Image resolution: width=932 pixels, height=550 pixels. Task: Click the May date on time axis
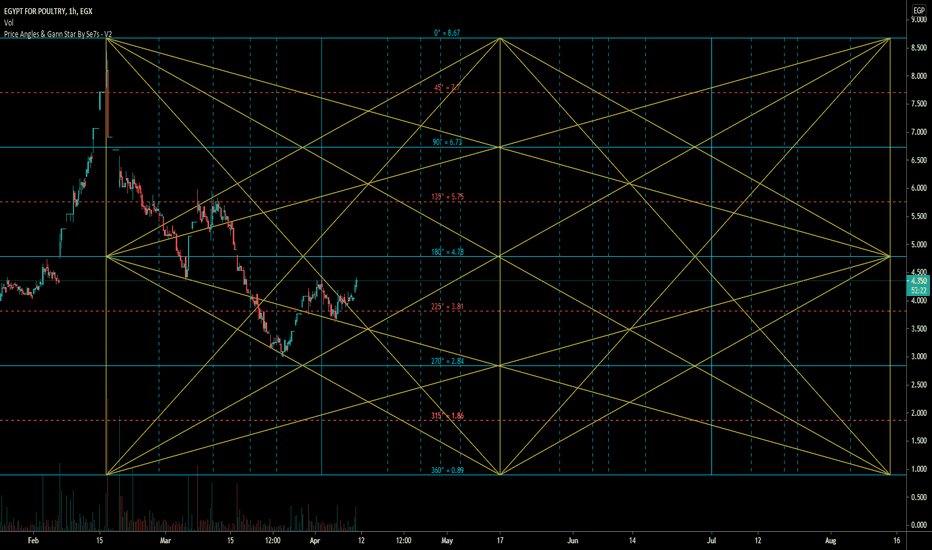click(x=447, y=540)
